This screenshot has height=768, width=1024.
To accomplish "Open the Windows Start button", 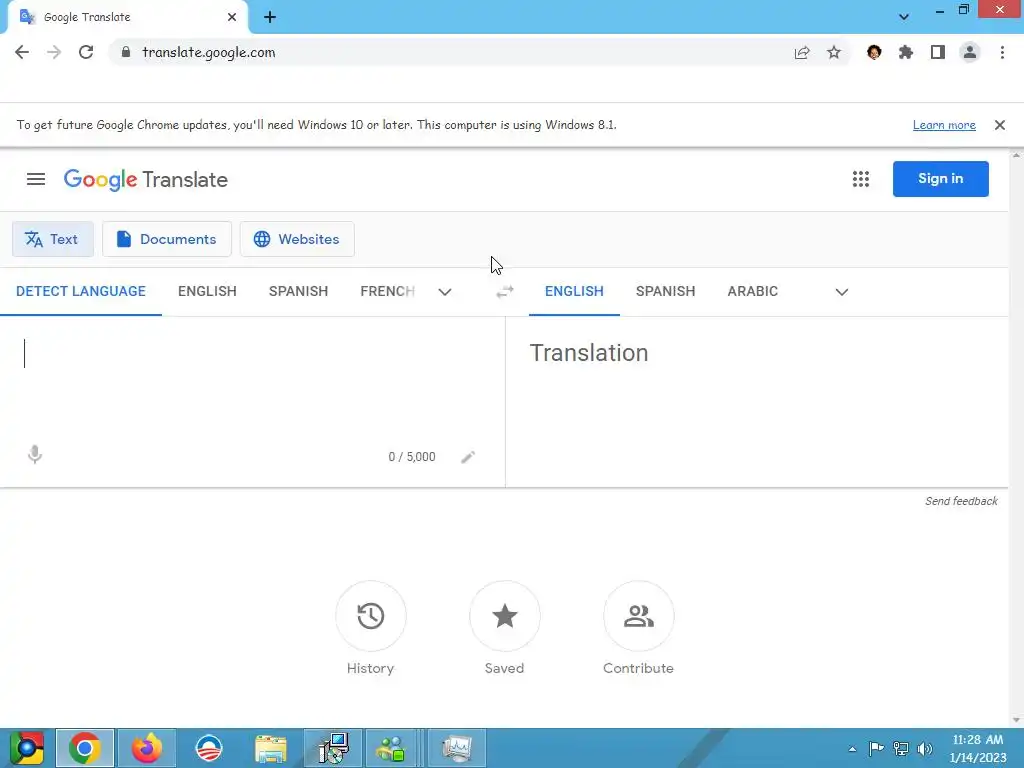I will (26, 748).
